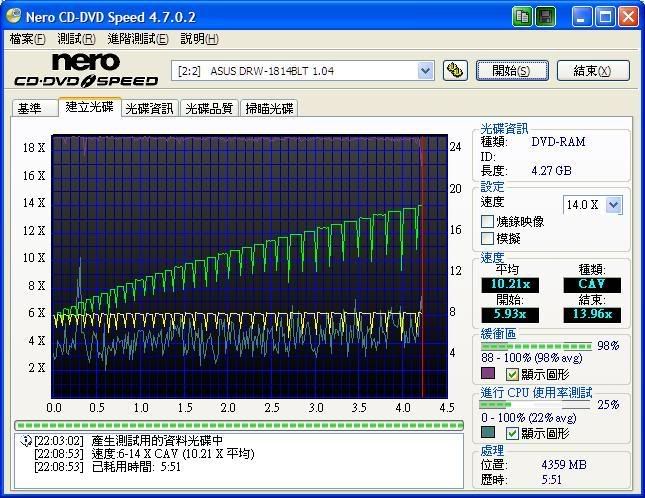Viewport: 645px width, 498px height.
Task: Maximize the Nero CD-DVD Speed window
Action: [605, 17]
